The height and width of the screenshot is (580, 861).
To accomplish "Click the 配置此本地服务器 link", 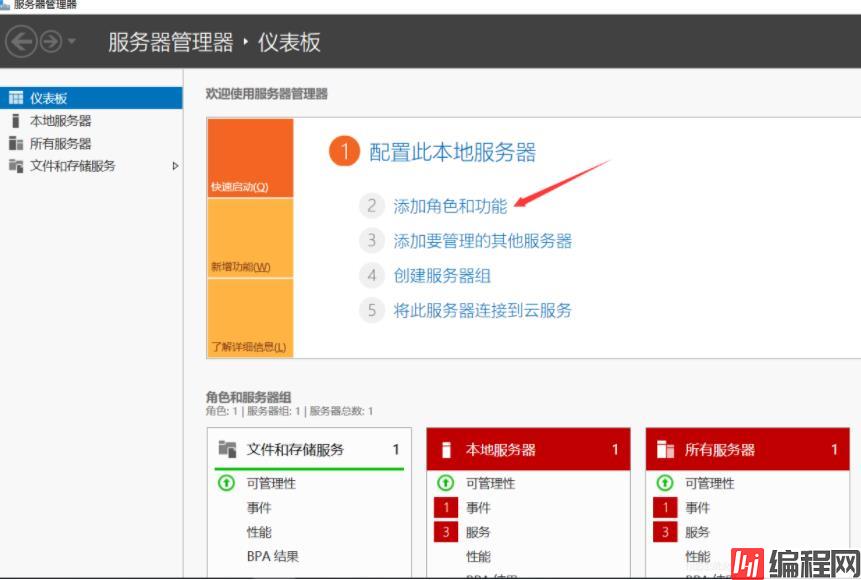I will tap(452, 152).
